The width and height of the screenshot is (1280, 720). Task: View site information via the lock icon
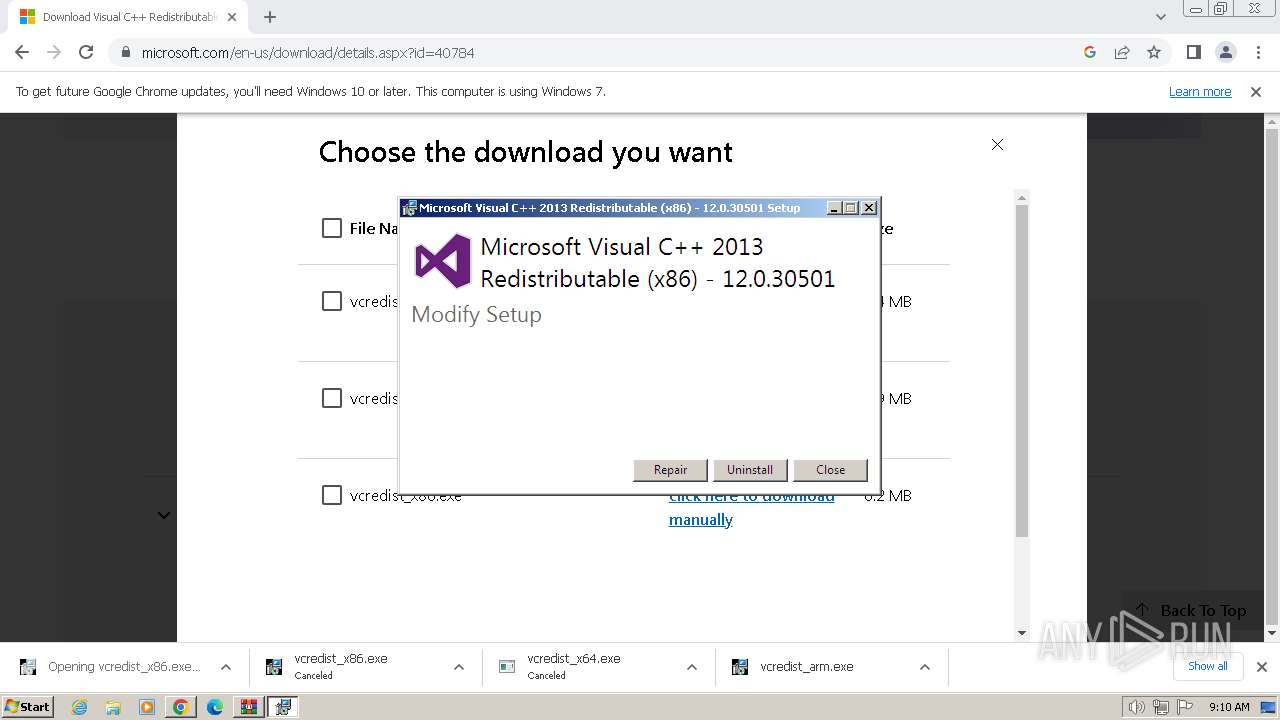point(126,52)
